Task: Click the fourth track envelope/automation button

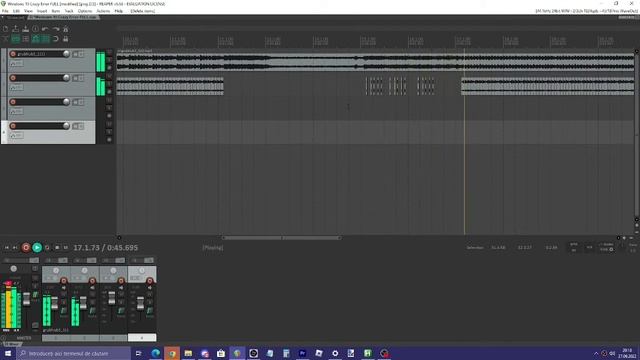Action: pos(16,136)
